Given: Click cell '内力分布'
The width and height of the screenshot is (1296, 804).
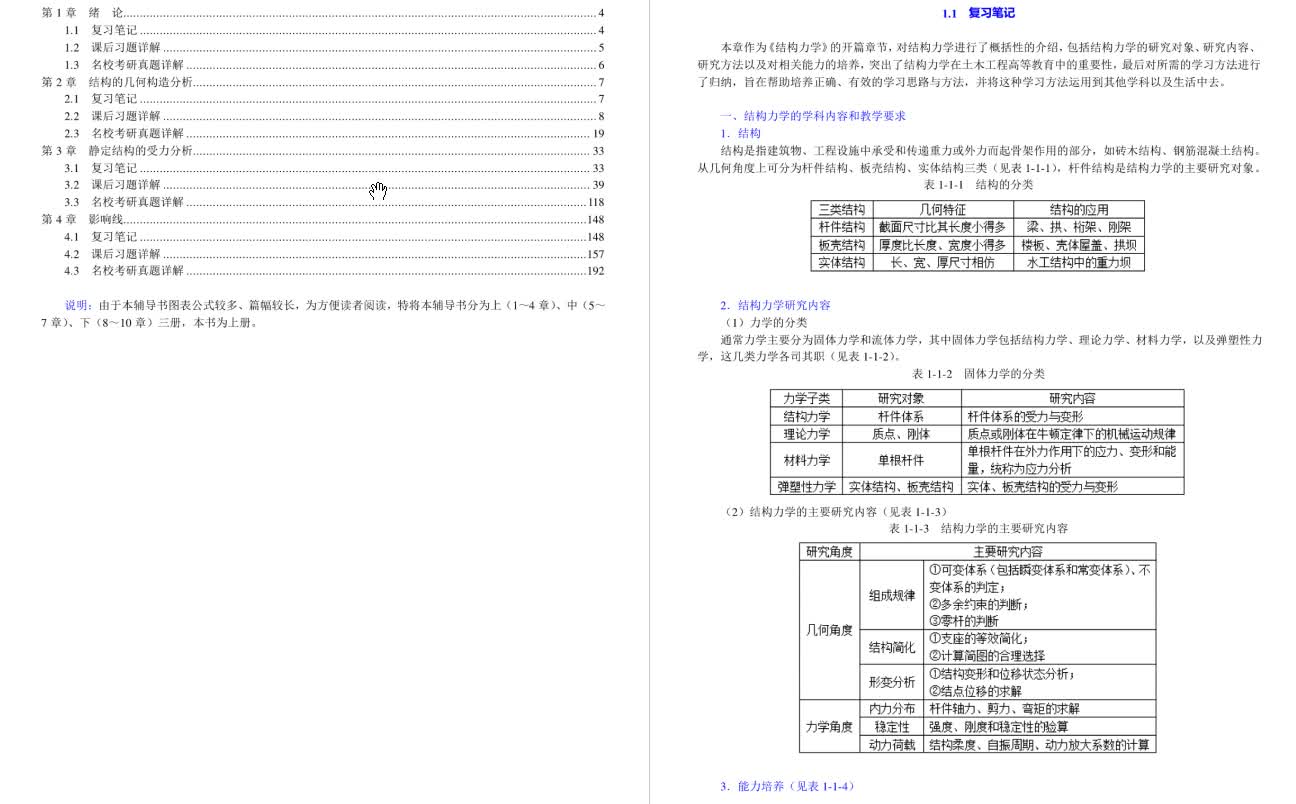Looking at the screenshot, I should click(x=892, y=708).
